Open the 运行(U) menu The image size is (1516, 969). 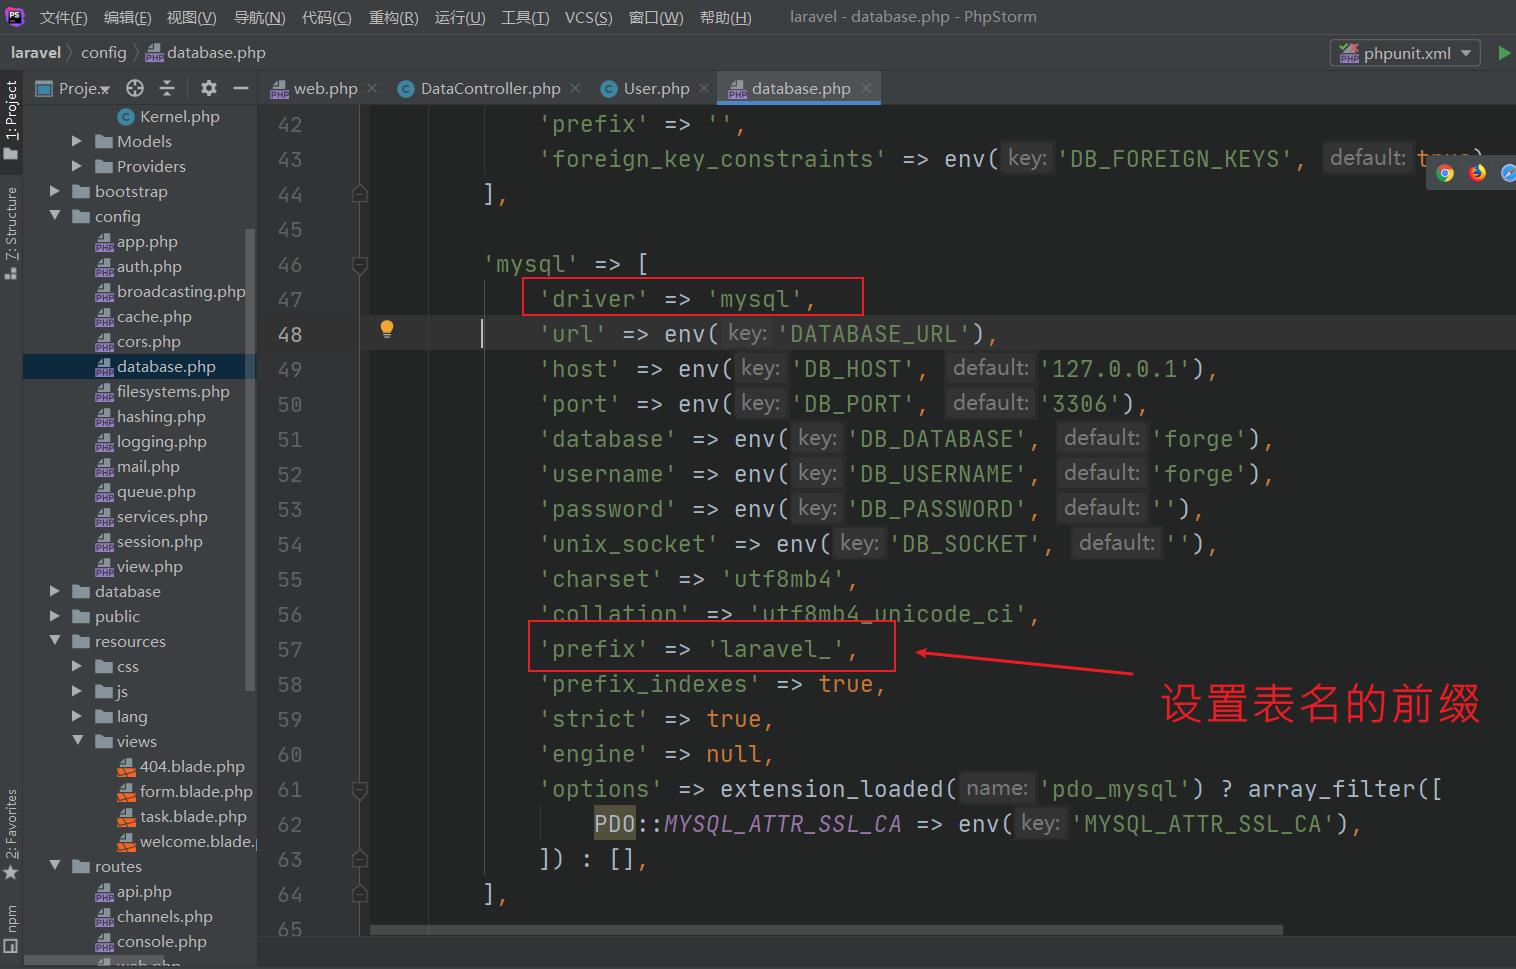(460, 17)
